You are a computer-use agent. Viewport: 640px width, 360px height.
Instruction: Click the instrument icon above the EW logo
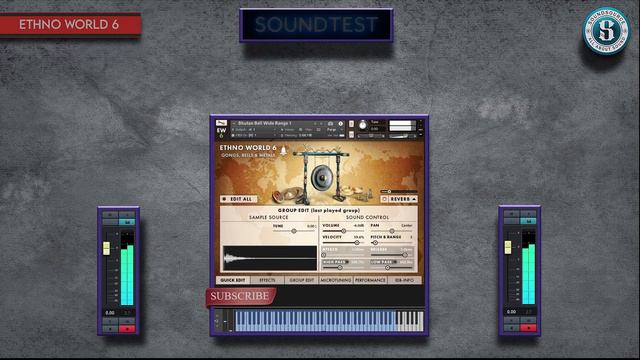tap(221, 122)
